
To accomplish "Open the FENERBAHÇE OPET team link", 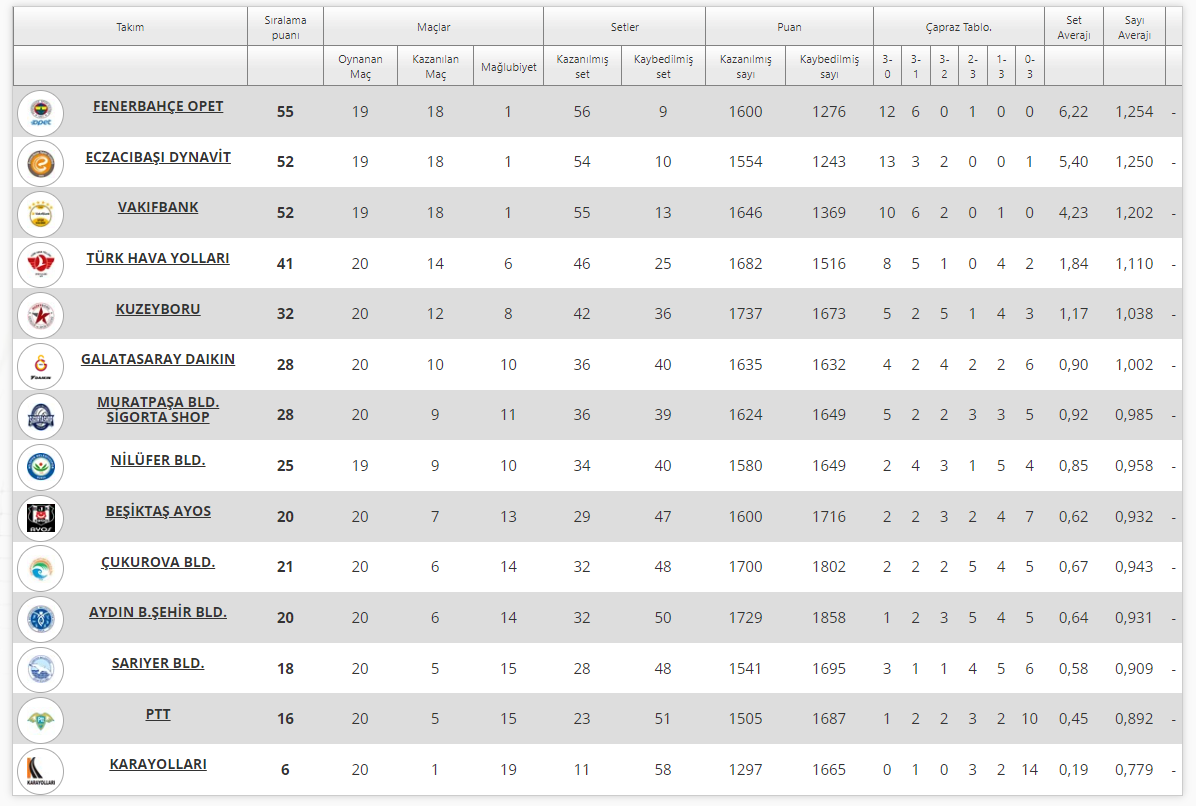I will (x=158, y=106).
